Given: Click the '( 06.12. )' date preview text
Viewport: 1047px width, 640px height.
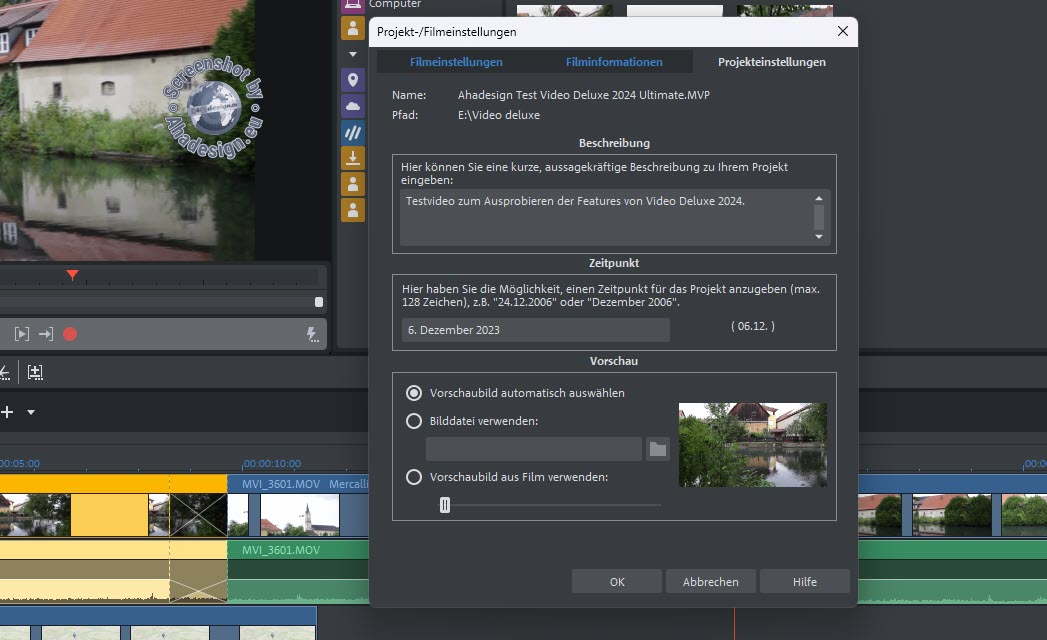Looking at the screenshot, I should [753, 326].
